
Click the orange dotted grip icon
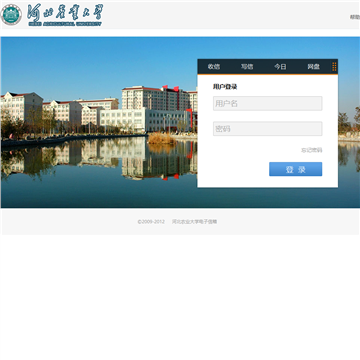coord(334,67)
